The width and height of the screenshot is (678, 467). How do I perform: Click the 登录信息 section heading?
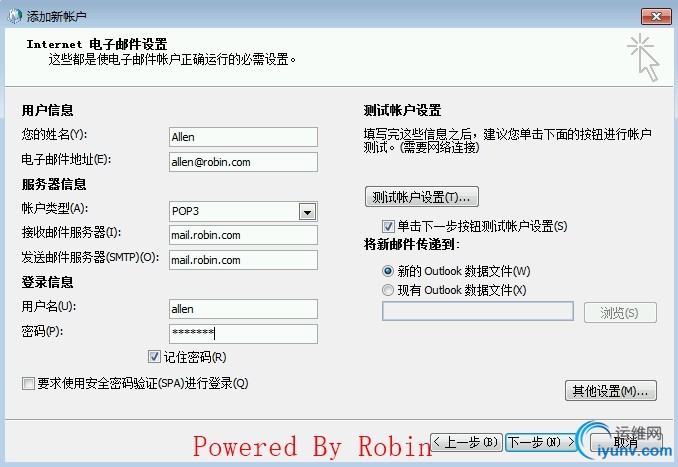(x=48, y=282)
